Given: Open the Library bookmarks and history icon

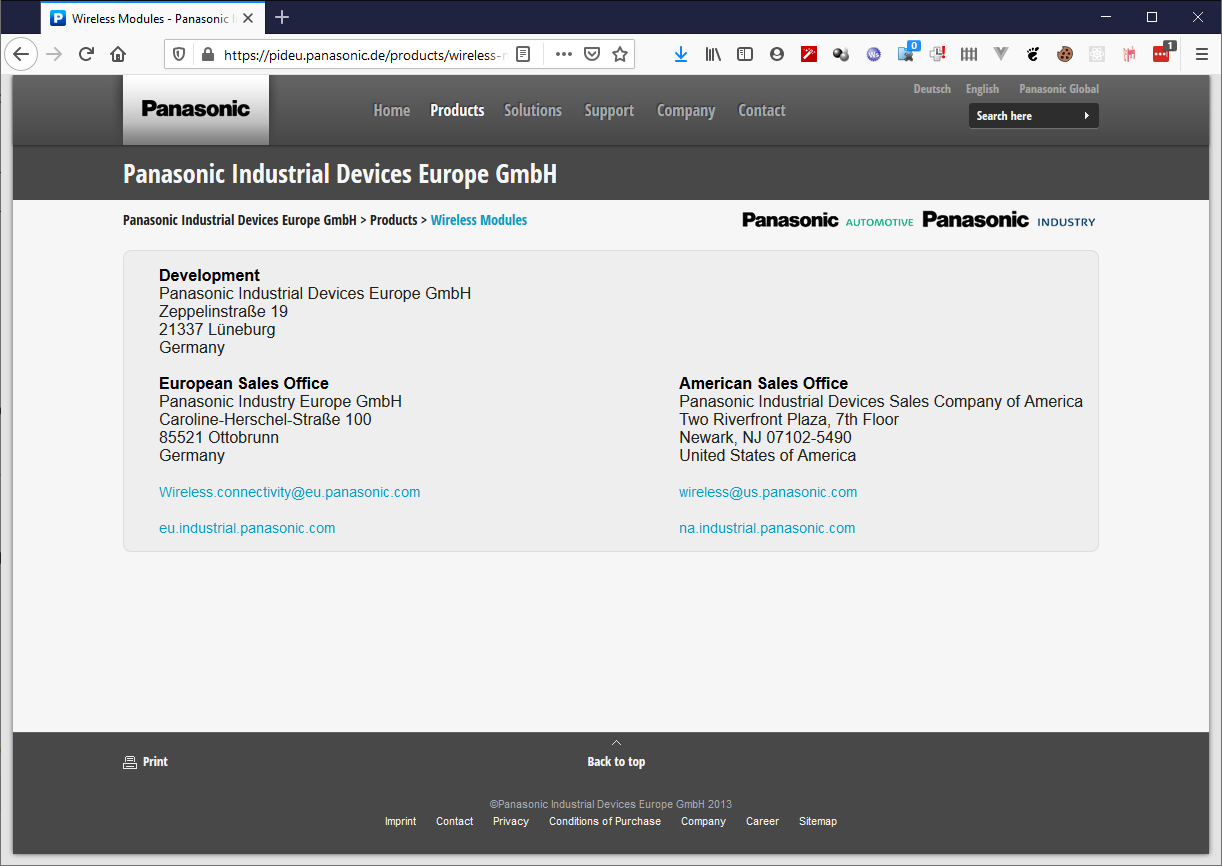Looking at the screenshot, I should coord(713,54).
